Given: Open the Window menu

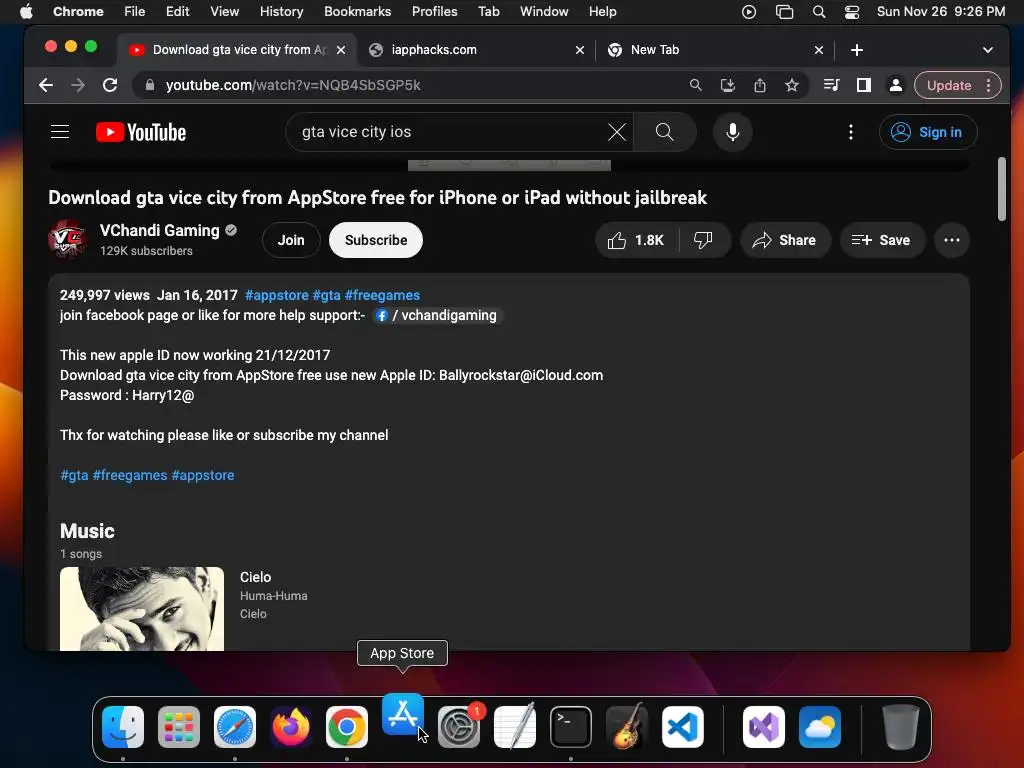Looking at the screenshot, I should tap(544, 12).
